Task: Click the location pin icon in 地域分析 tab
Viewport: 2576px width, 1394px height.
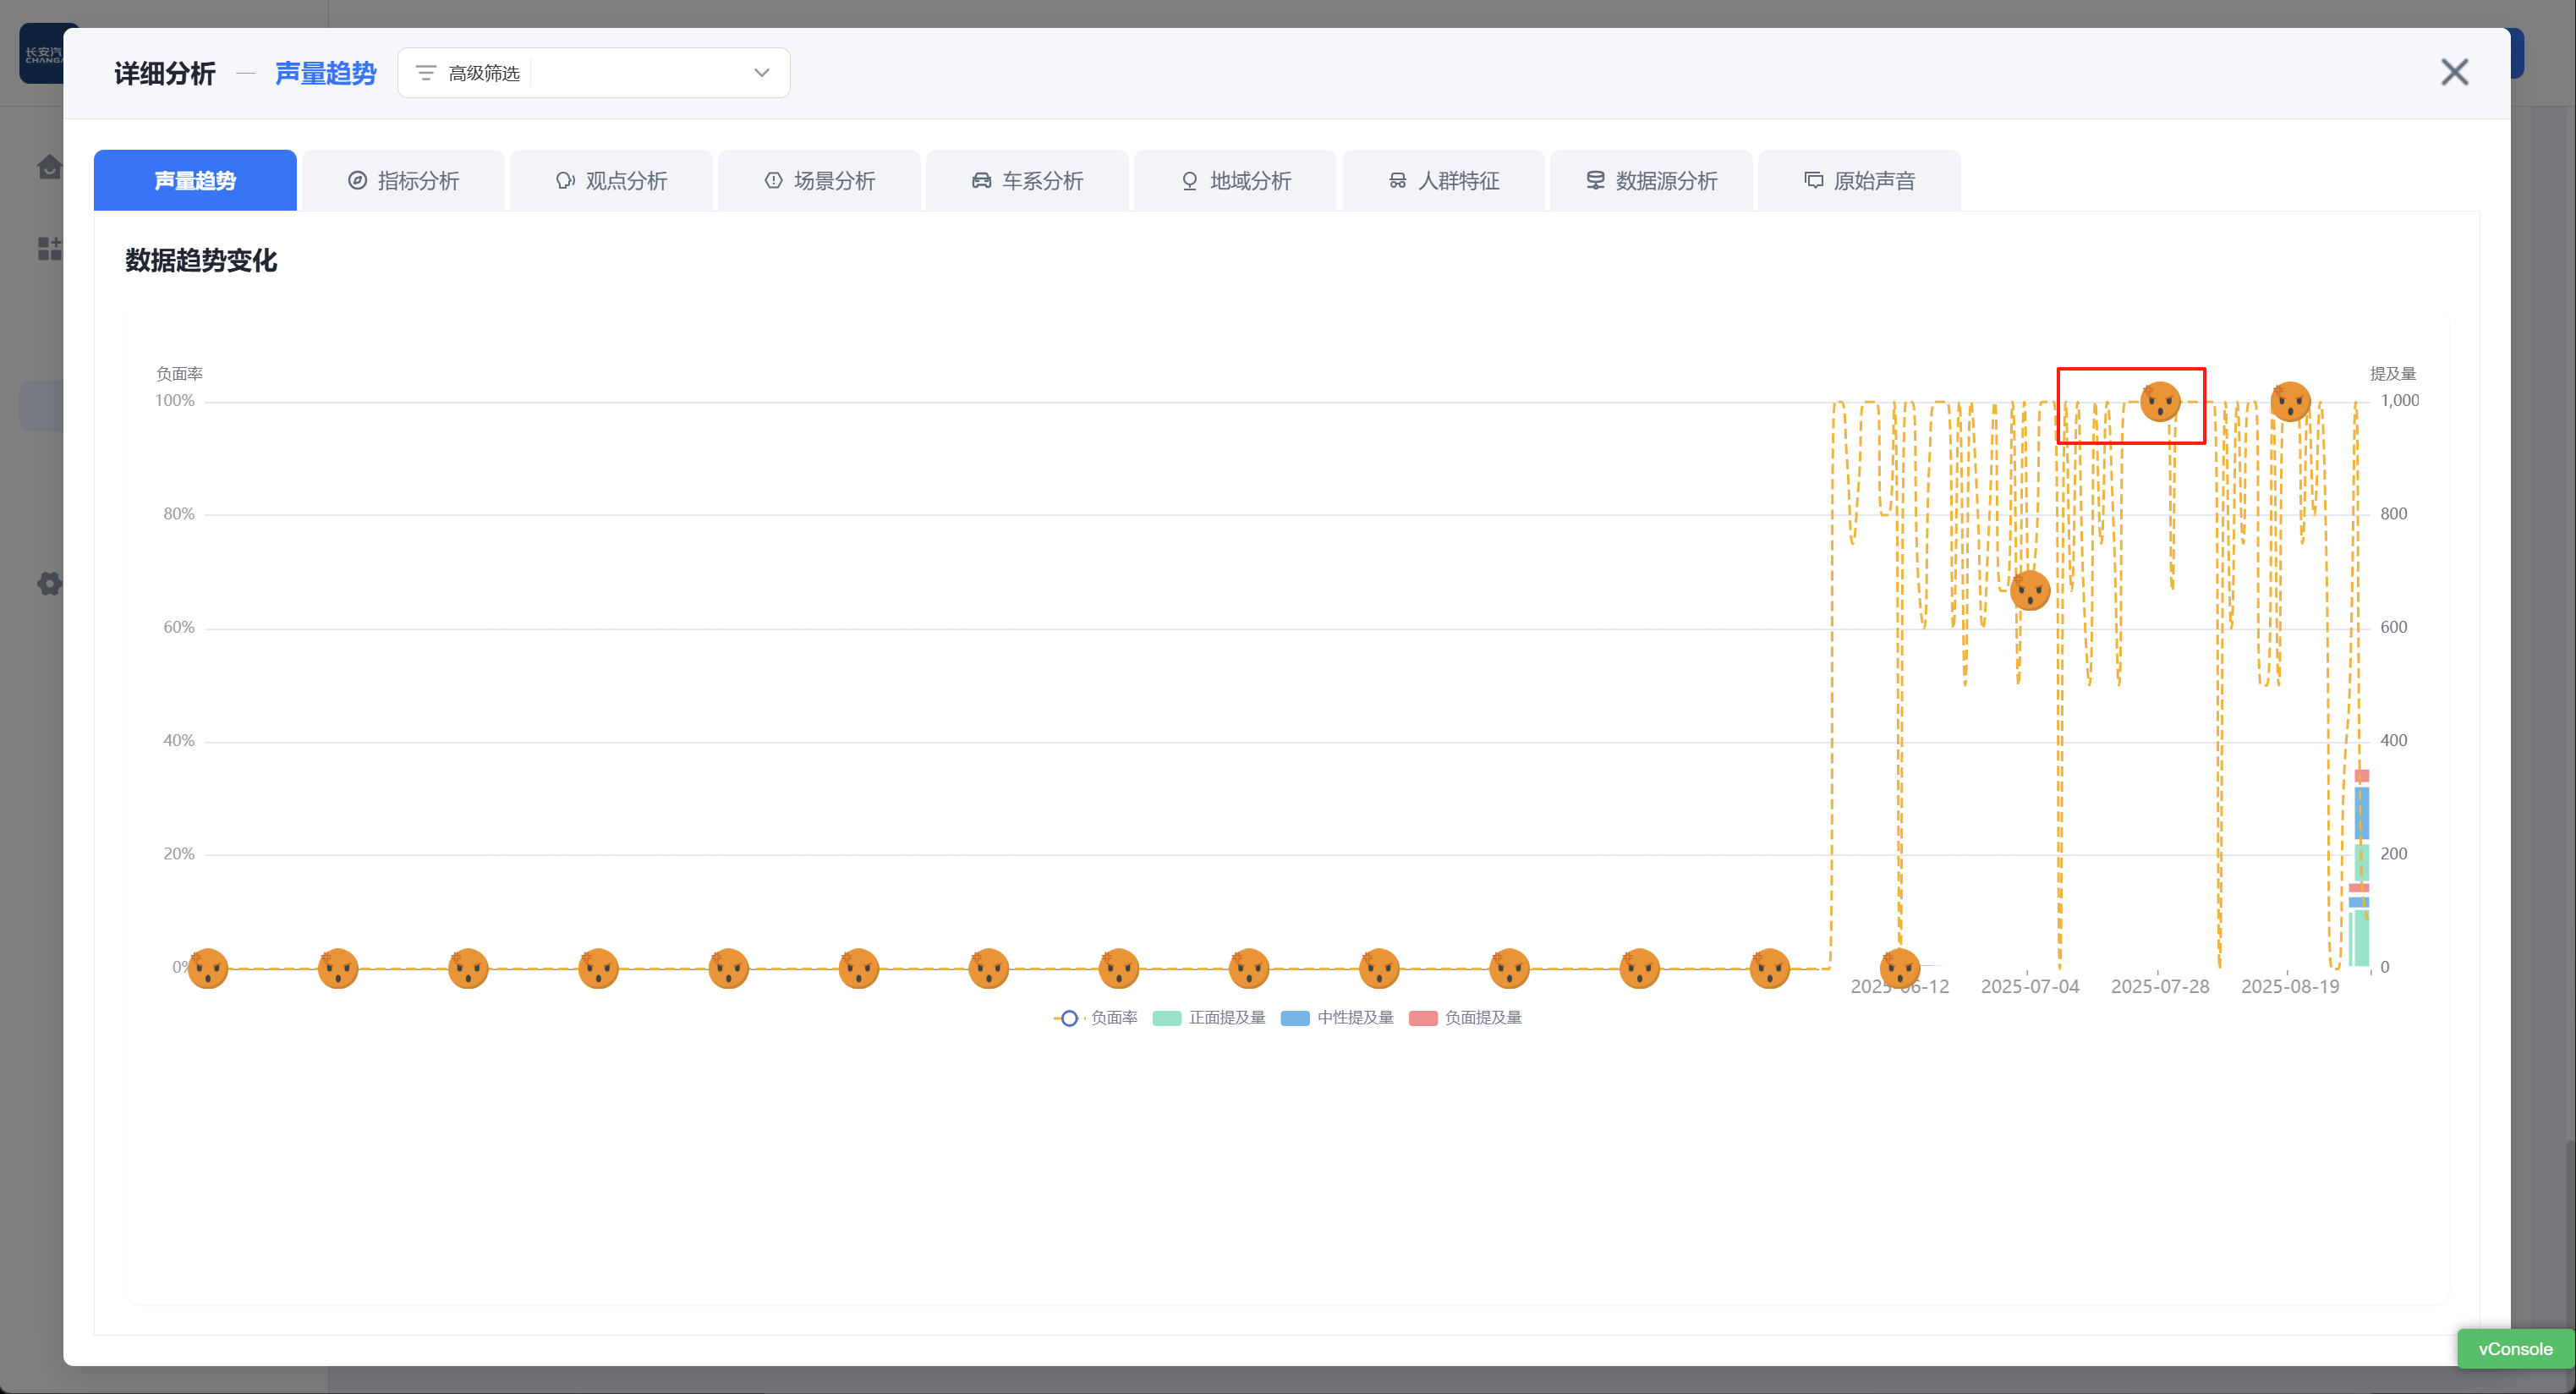Action: click(1189, 180)
